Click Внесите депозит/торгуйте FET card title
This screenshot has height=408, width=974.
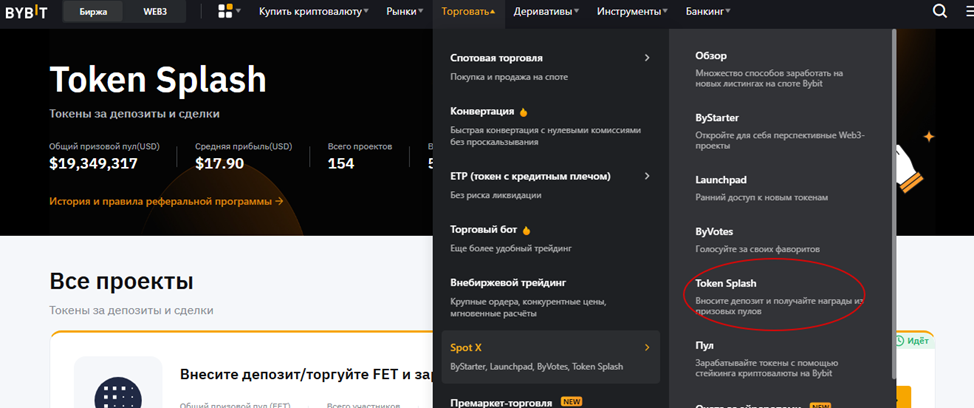tap(306, 374)
